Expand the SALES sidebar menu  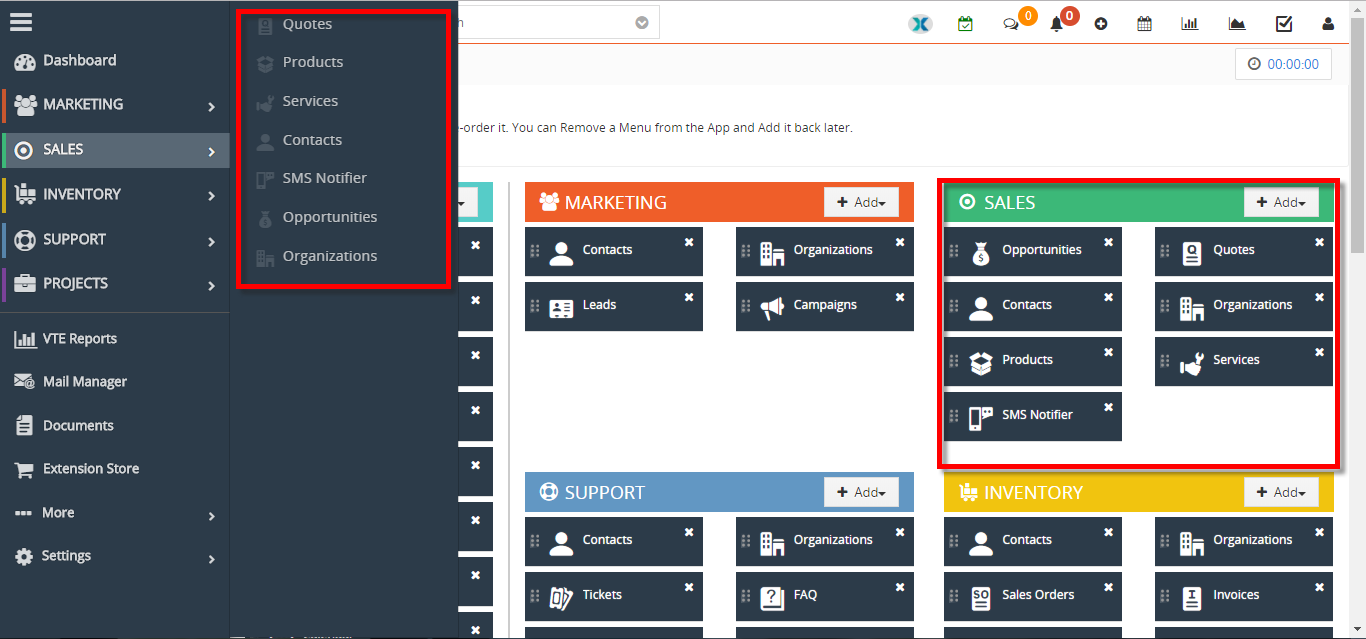pos(115,150)
